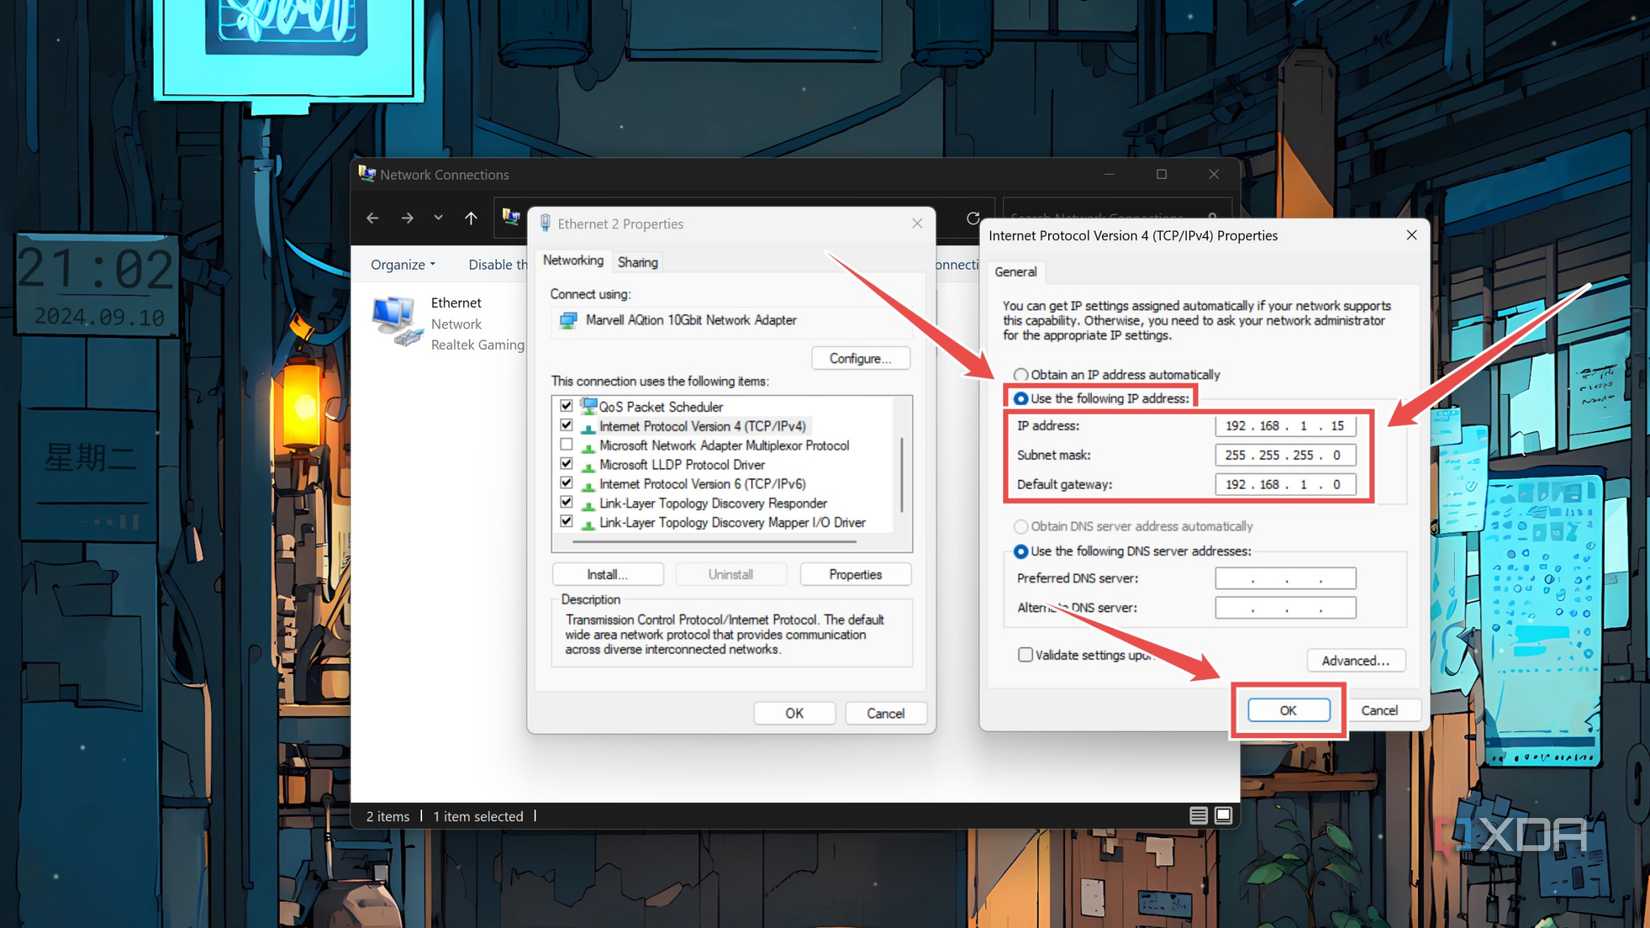Click the Install... button
The width and height of the screenshot is (1650, 928).
click(x=607, y=574)
